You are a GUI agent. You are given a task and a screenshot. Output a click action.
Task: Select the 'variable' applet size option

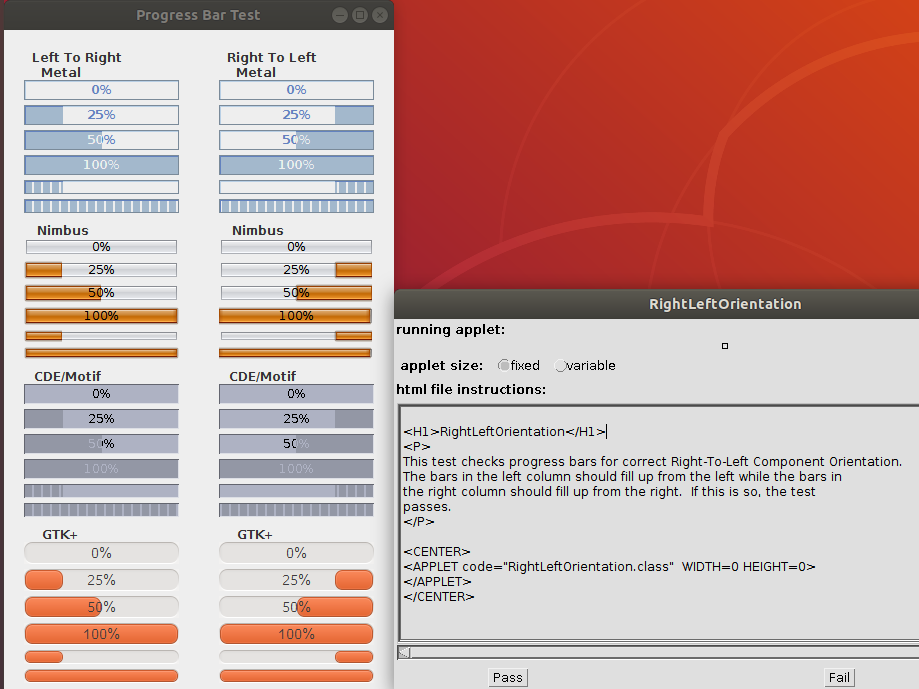pos(560,366)
